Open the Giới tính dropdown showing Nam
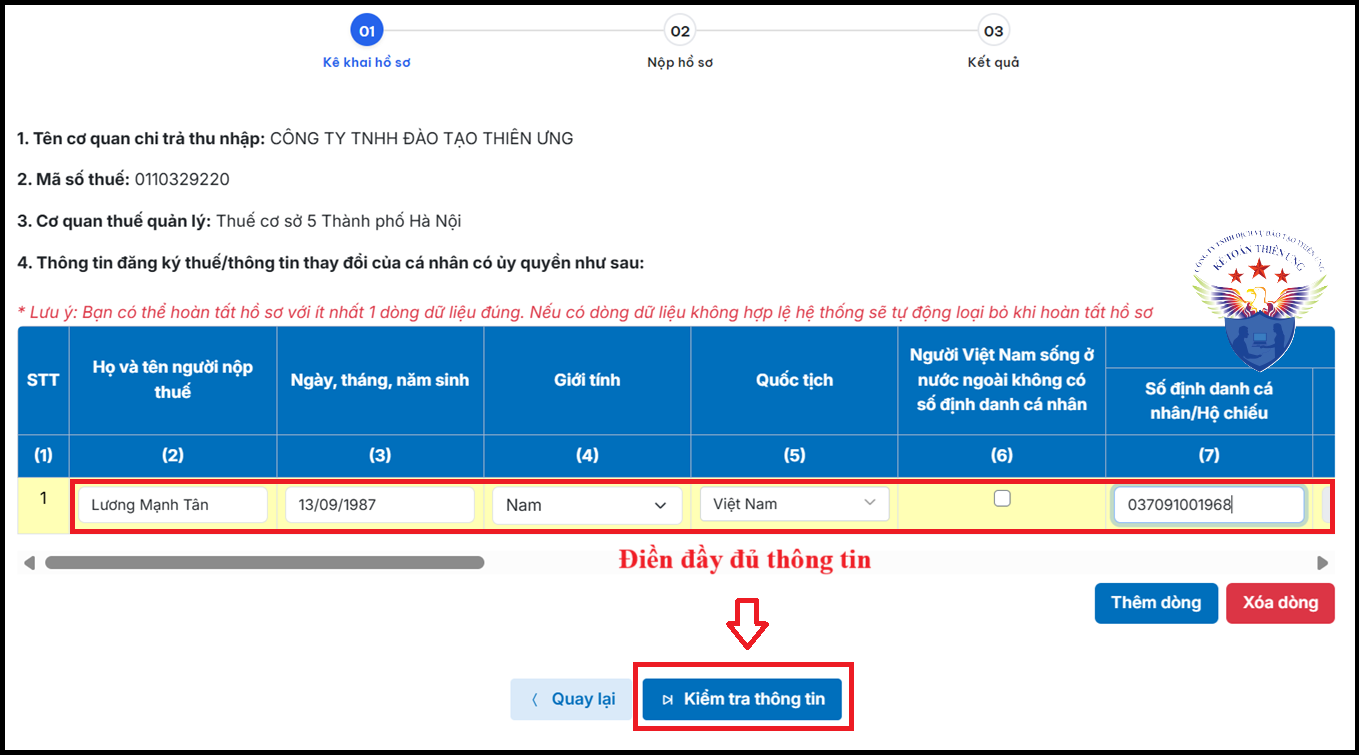1359x755 pixels. [x=587, y=505]
